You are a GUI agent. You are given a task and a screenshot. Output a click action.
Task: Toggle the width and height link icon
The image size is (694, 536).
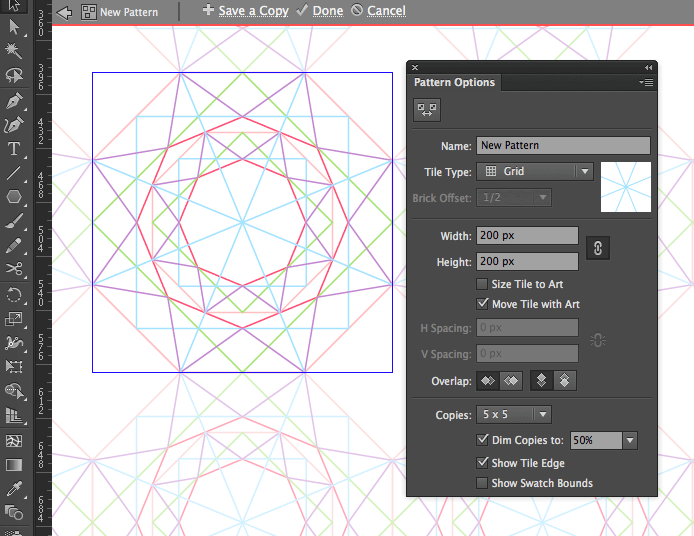tap(597, 249)
